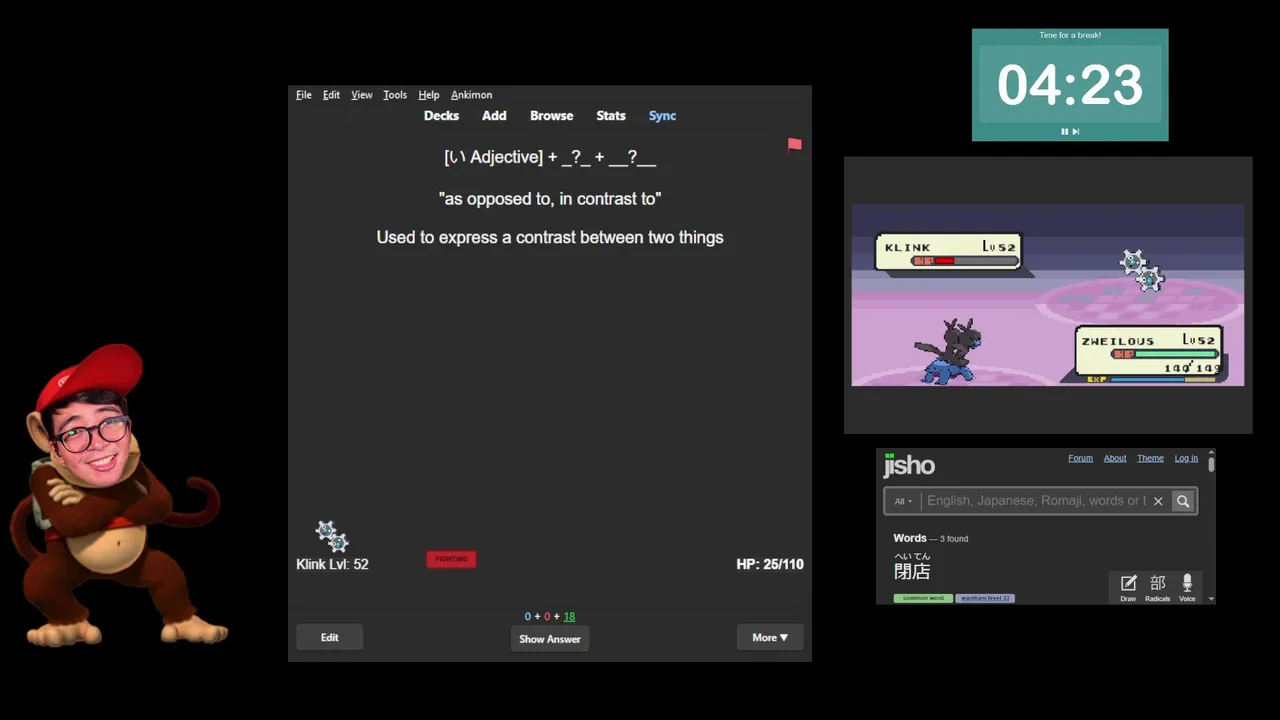The image size is (1280, 720).
Task: Open the Radicals lookup tool
Action: click(1157, 587)
